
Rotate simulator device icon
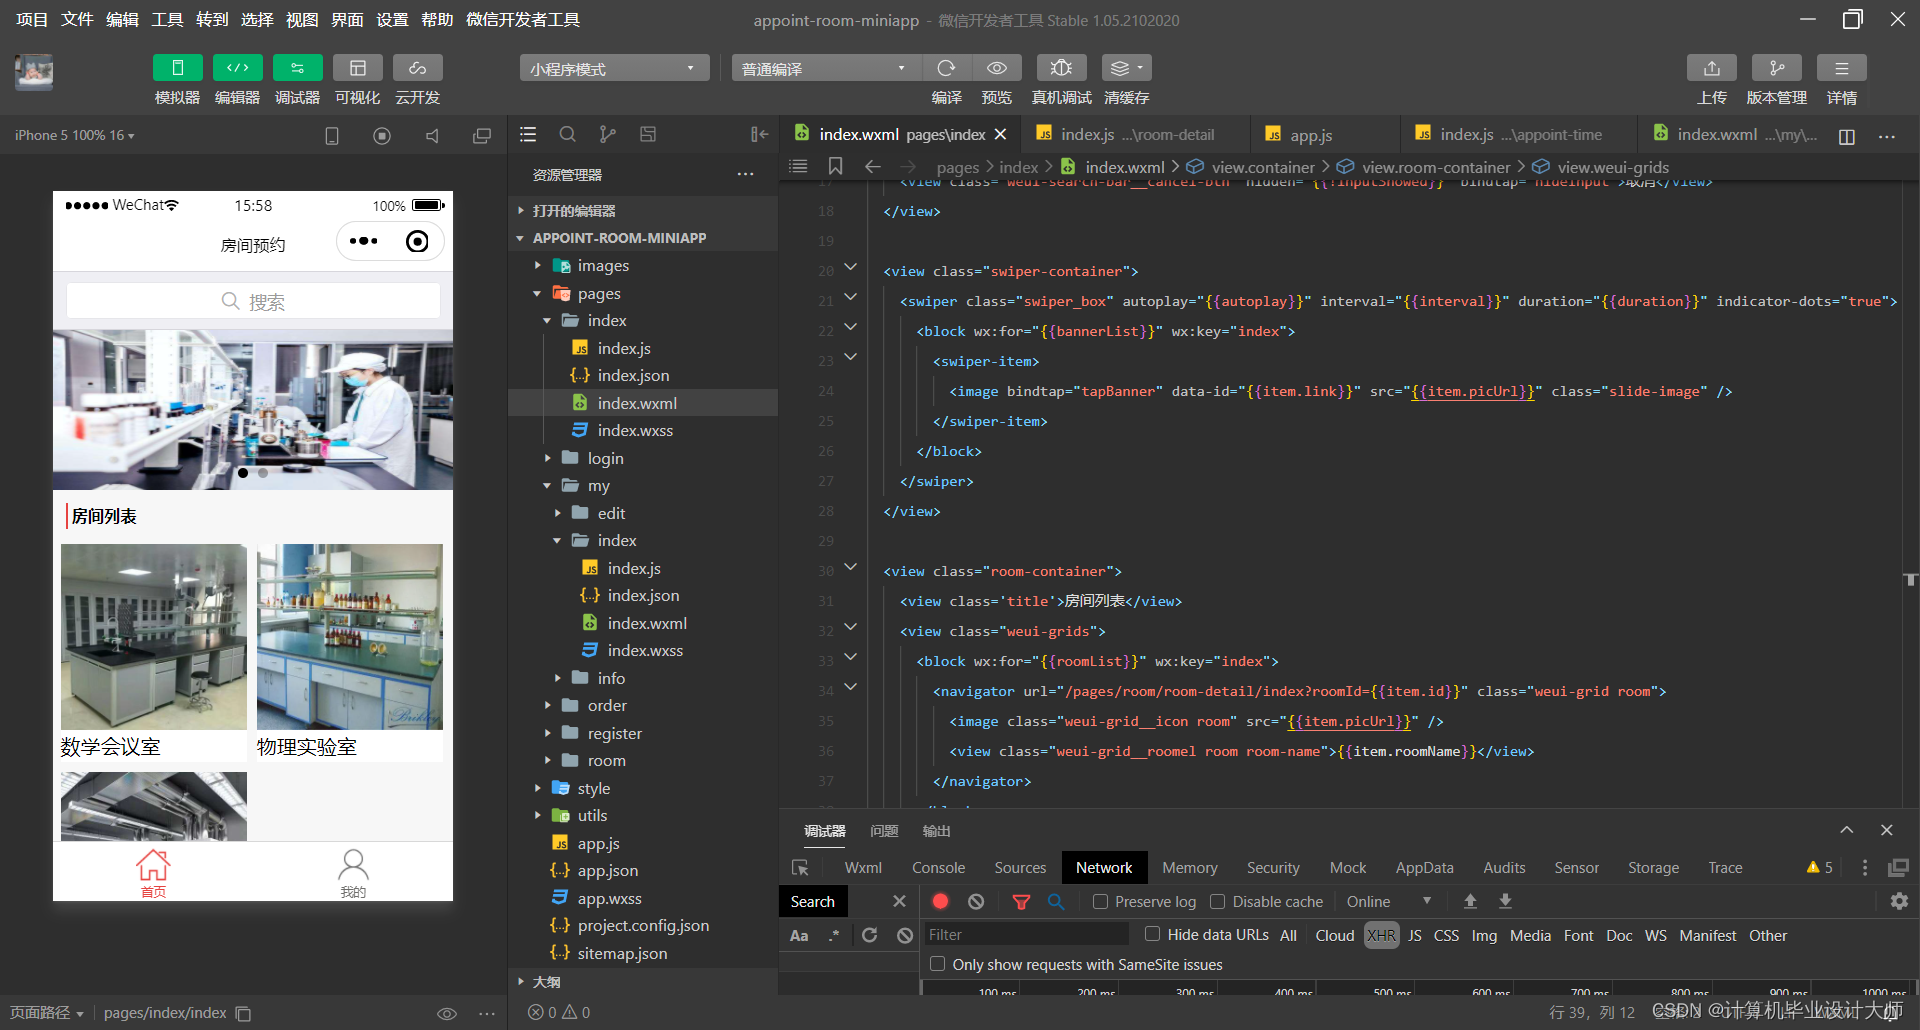click(332, 135)
